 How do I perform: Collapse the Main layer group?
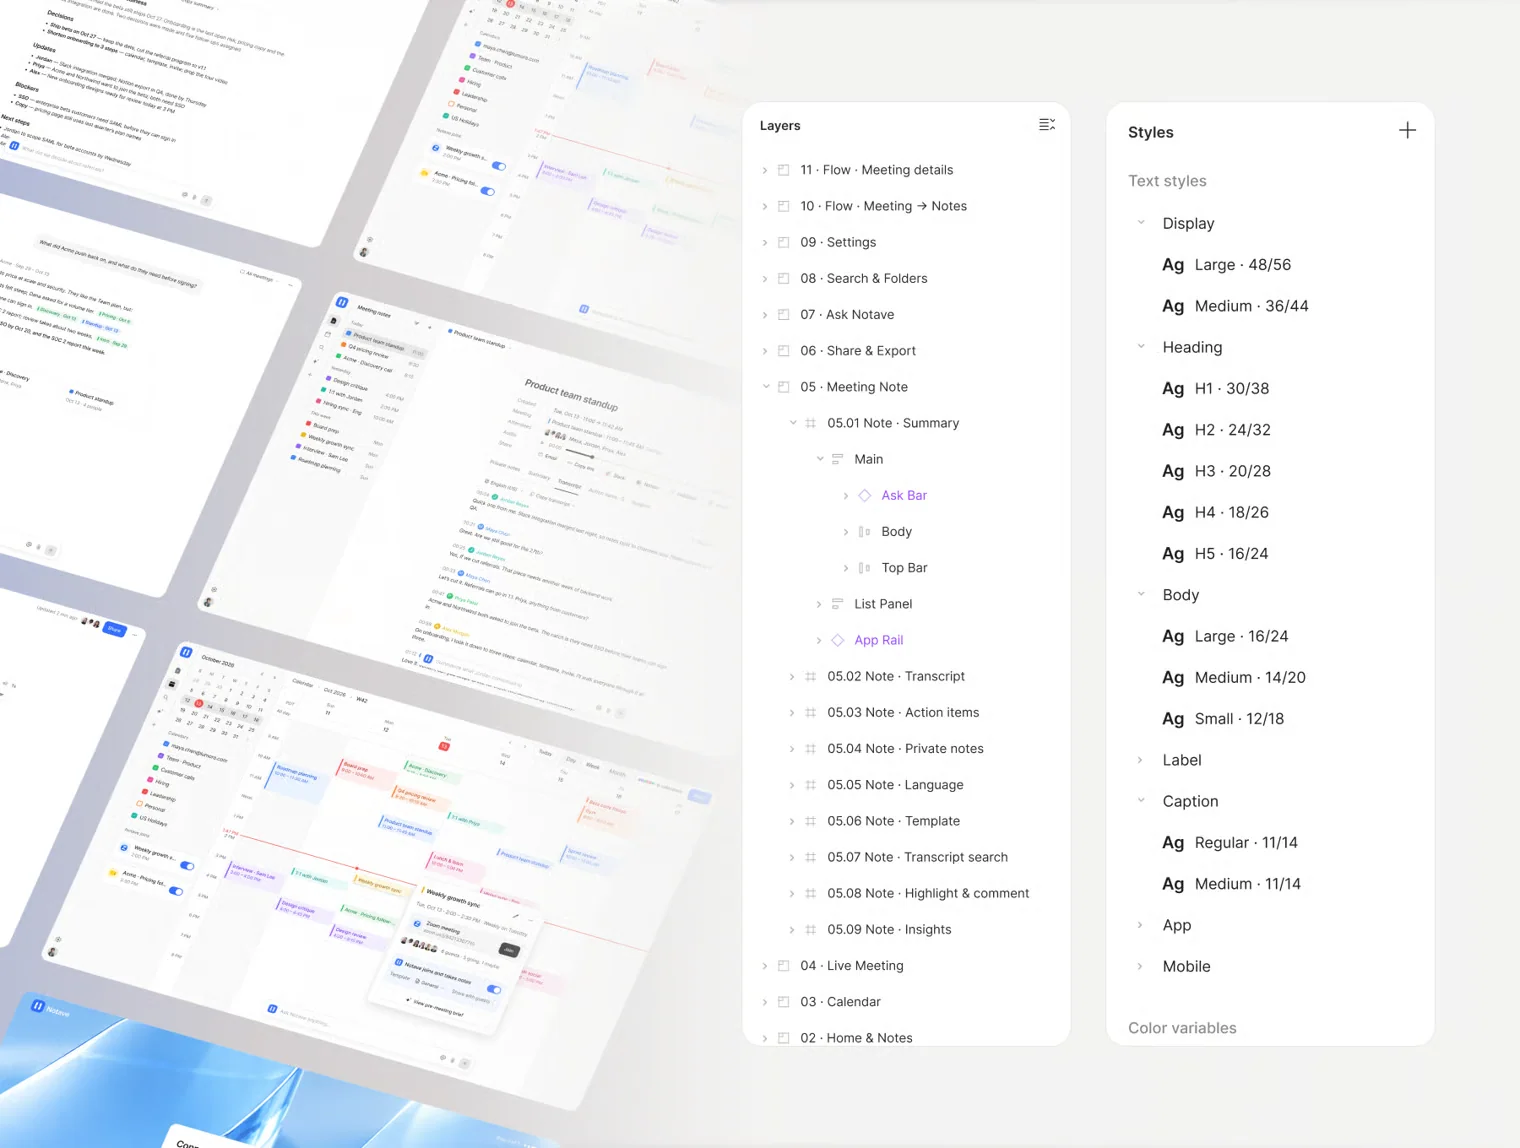(820, 459)
